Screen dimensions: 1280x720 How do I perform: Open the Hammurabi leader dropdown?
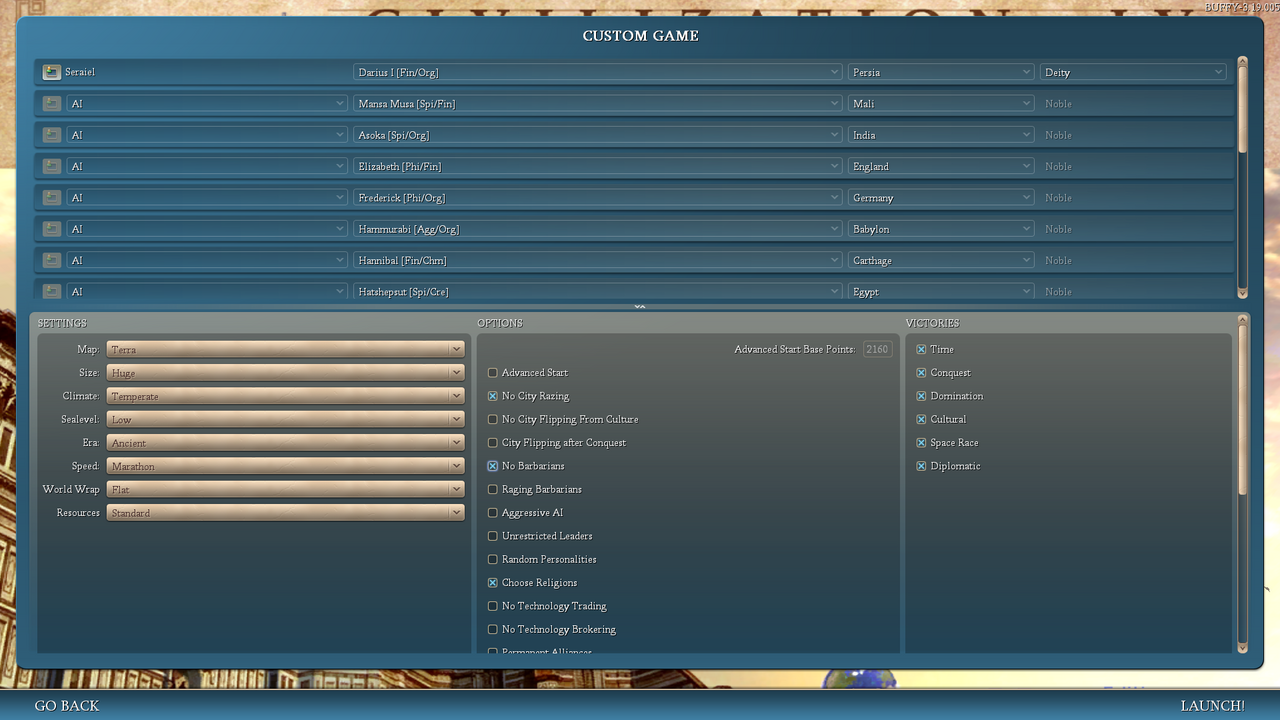[598, 229]
